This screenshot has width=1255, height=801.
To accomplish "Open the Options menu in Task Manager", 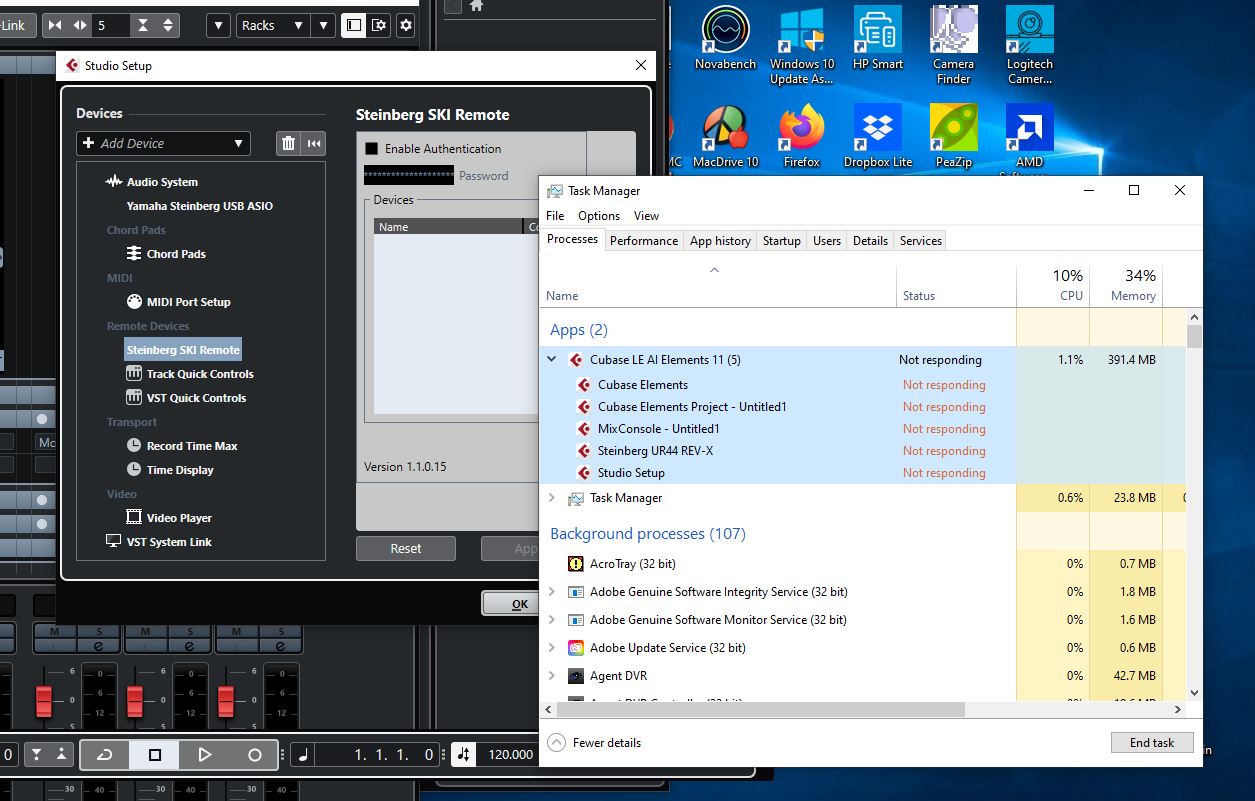I will pos(598,215).
